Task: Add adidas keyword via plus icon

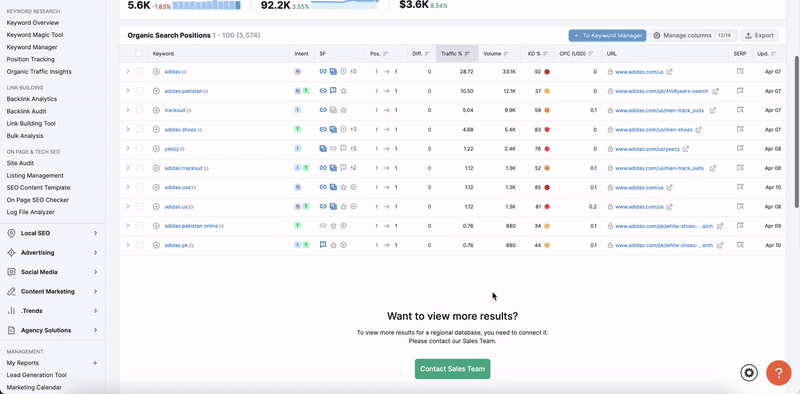Action: (x=156, y=72)
